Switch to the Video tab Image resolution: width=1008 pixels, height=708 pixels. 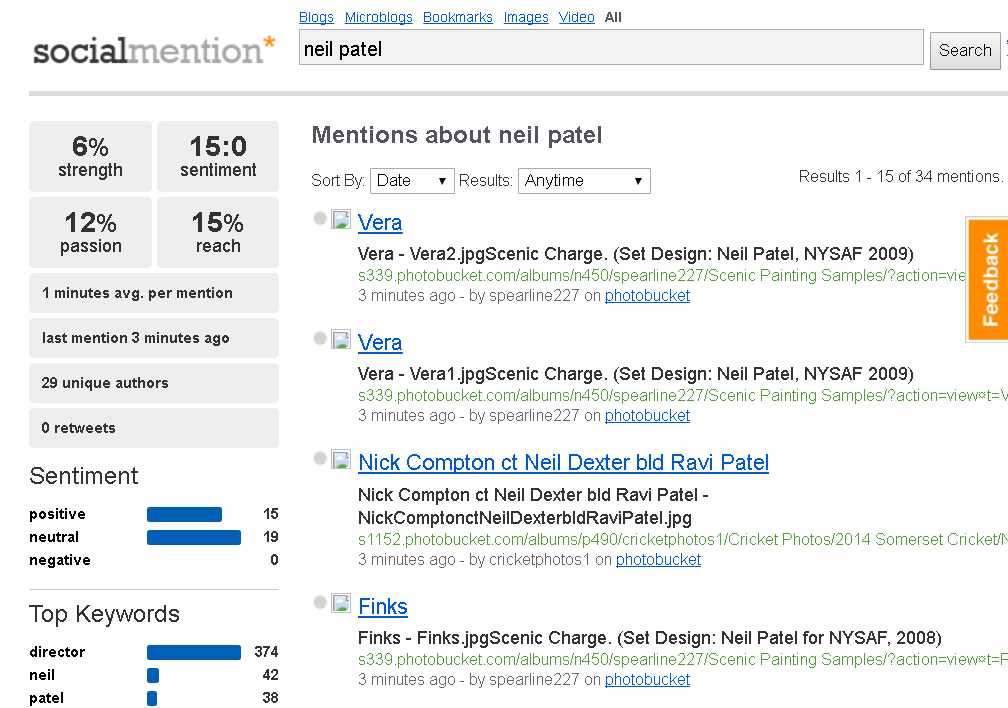(x=577, y=17)
